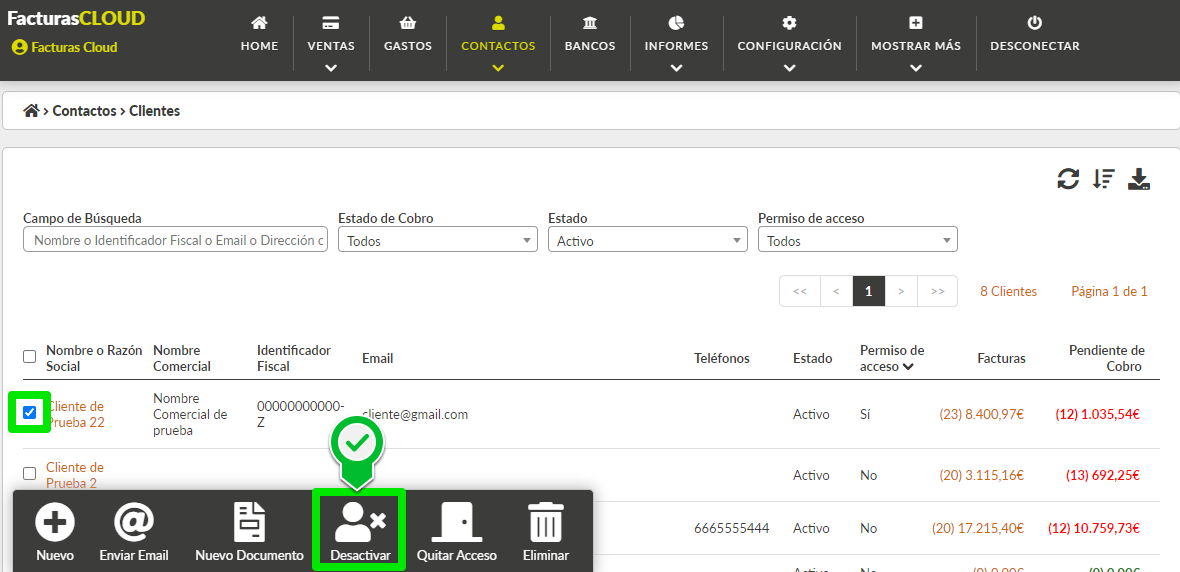The height and width of the screenshot is (572, 1180).
Task: Click the (20) 3.115,16€ invoices amount
Action: tap(982, 476)
